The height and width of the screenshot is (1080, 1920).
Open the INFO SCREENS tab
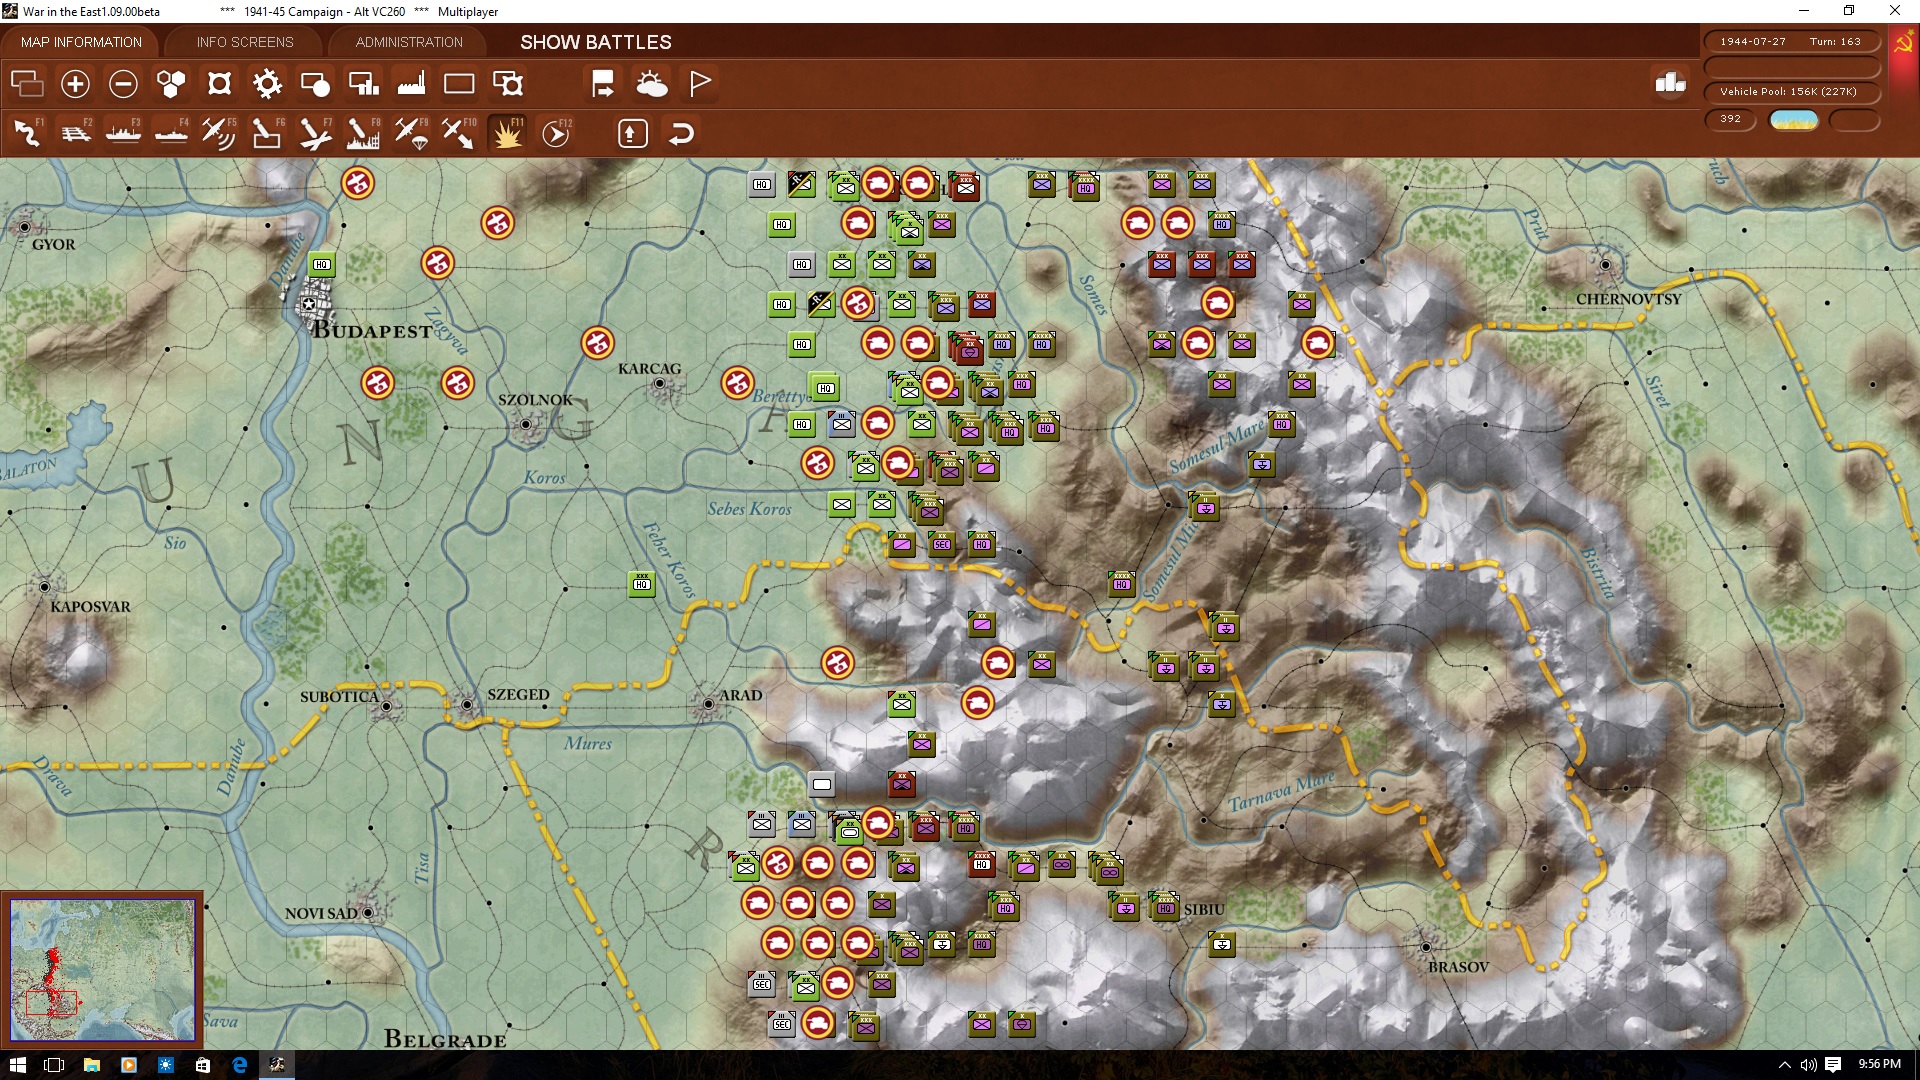pos(245,42)
